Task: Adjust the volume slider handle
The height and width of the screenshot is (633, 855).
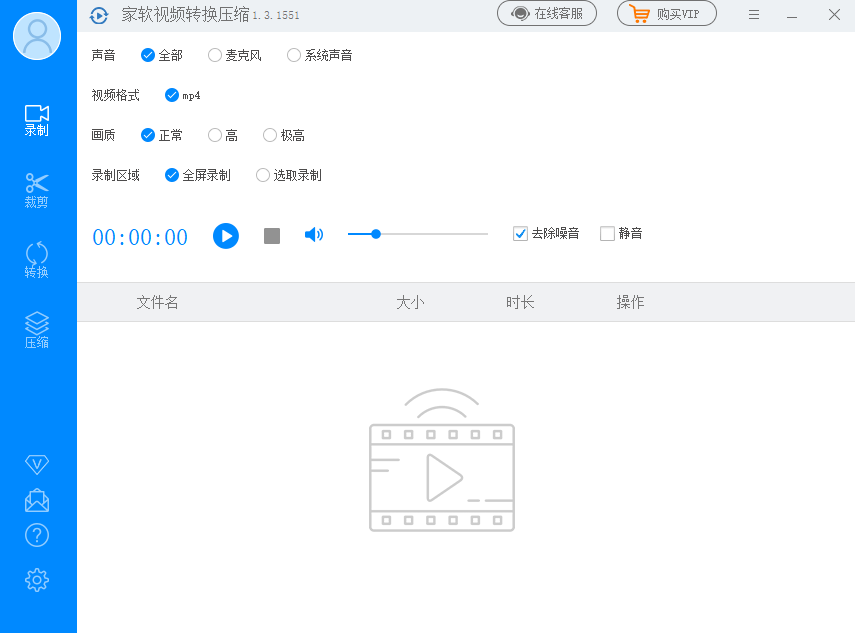Action: coord(375,234)
